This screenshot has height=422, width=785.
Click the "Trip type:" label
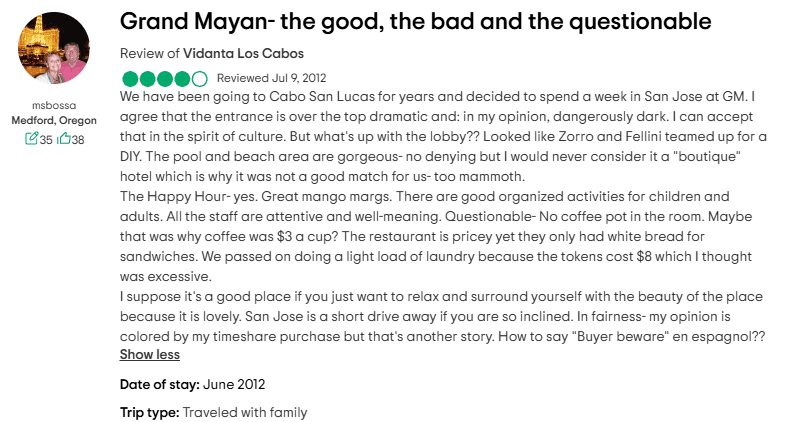click(149, 412)
